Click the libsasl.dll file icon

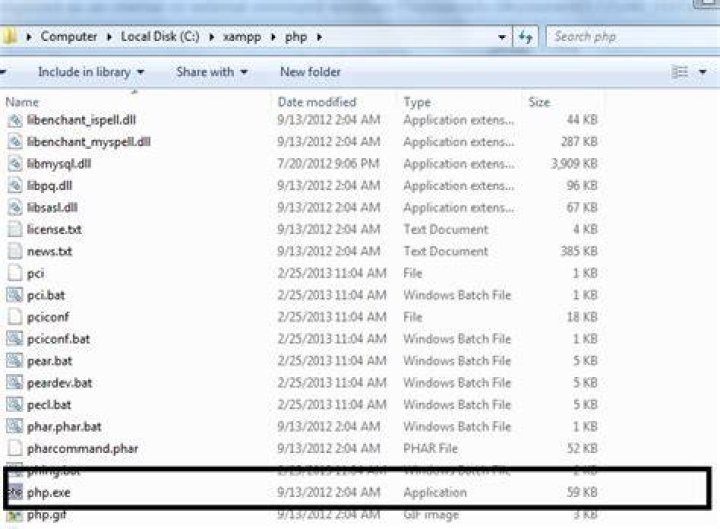pos(15,208)
